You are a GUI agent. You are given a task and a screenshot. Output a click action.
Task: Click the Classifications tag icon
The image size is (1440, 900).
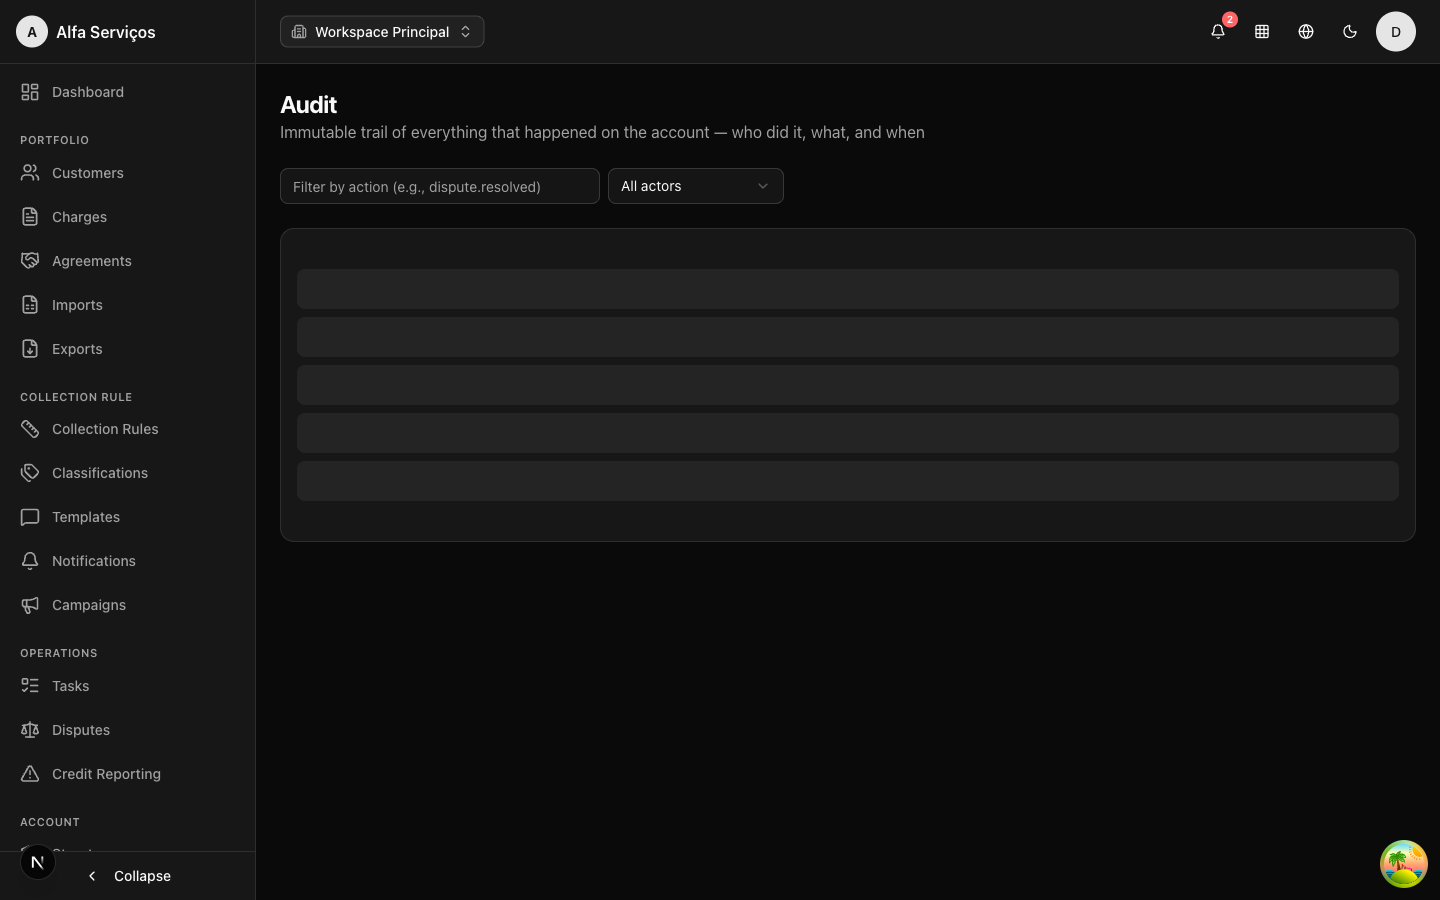pyautogui.click(x=30, y=473)
